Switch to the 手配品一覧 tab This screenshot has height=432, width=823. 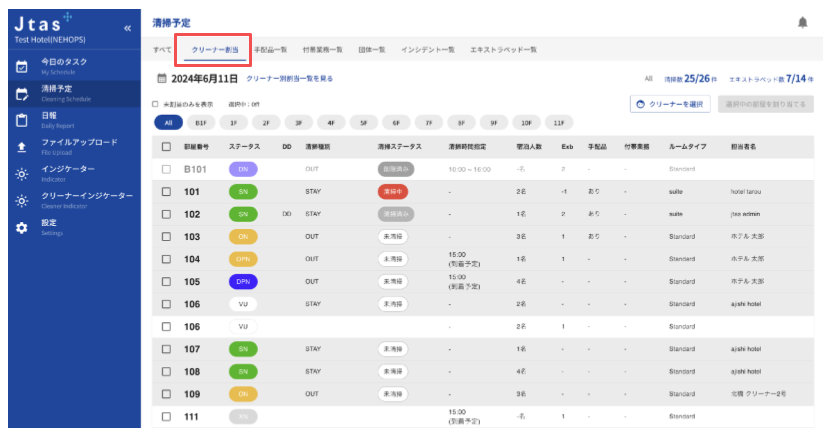tap(271, 49)
